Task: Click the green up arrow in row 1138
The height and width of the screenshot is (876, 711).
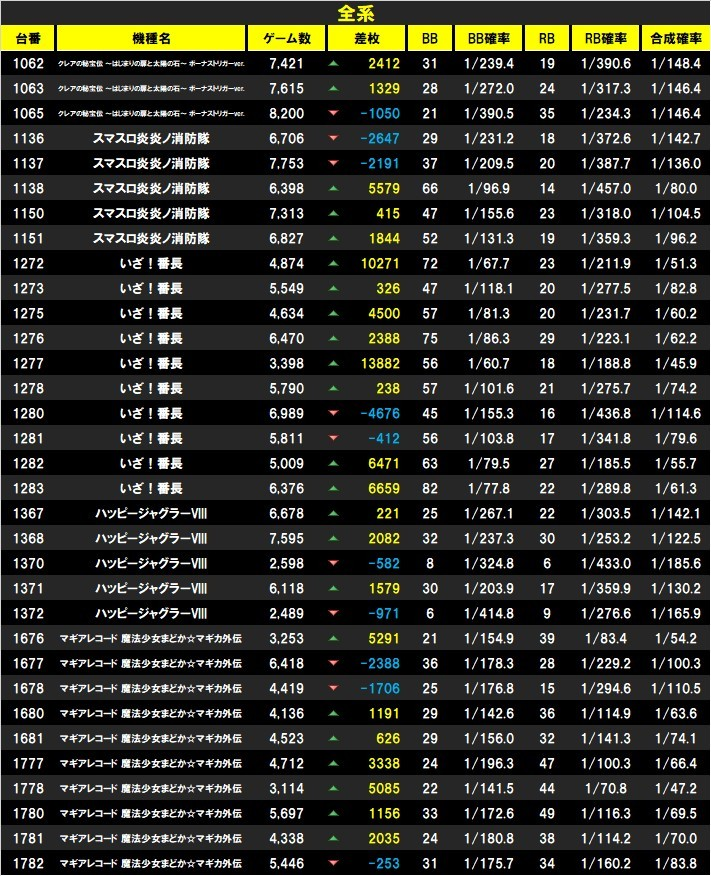Action: (x=333, y=189)
